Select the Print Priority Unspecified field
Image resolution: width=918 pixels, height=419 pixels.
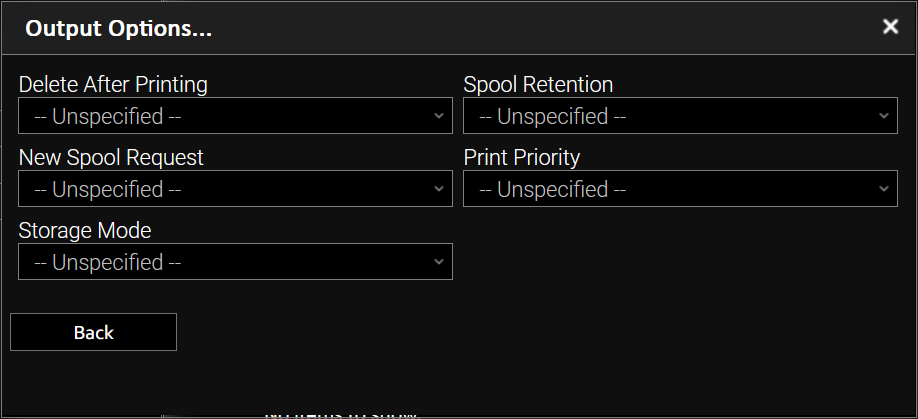coord(680,189)
